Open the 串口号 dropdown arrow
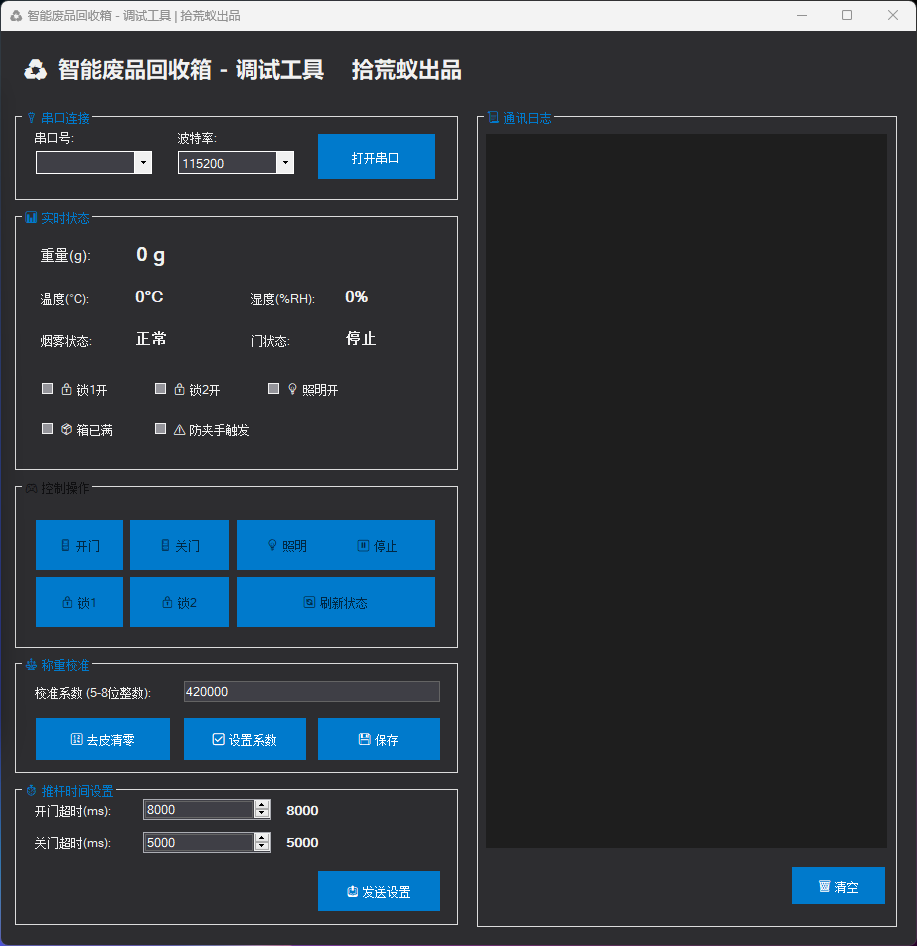This screenshot has width=917, height=946. (x=143, y=162)
